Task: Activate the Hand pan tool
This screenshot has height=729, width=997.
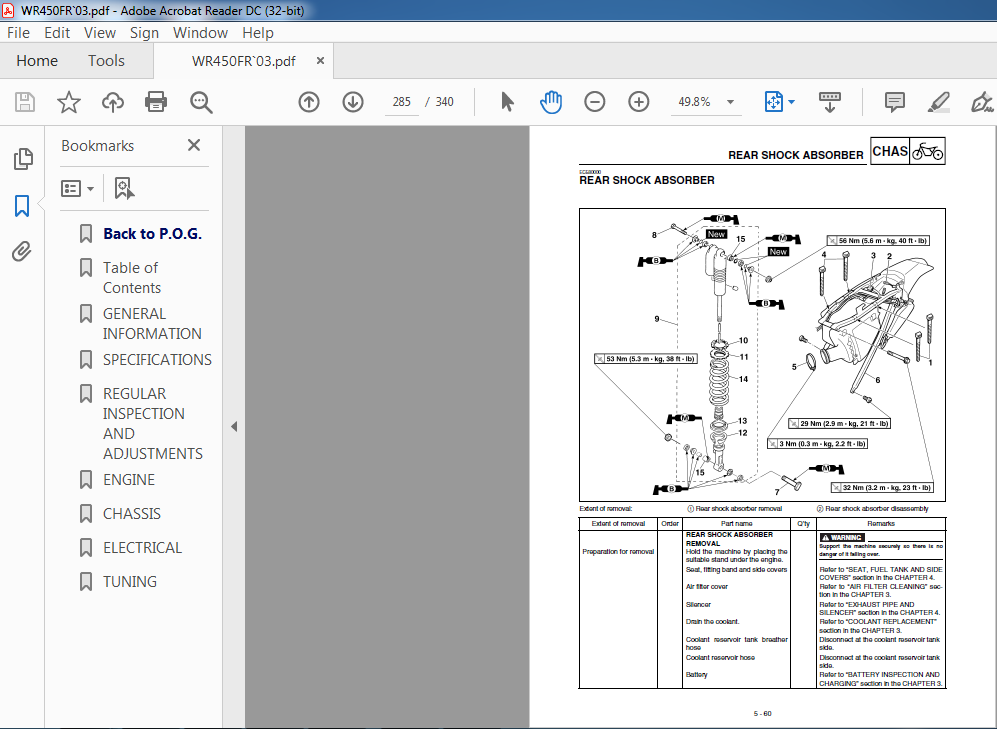Action: 551,102
